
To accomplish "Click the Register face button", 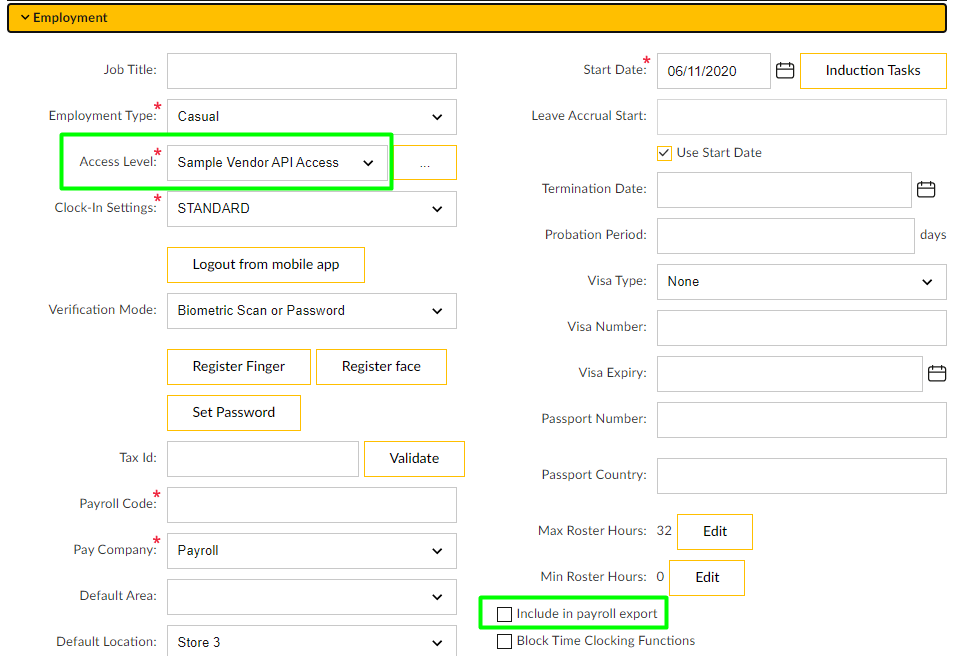I will [381, 367].
